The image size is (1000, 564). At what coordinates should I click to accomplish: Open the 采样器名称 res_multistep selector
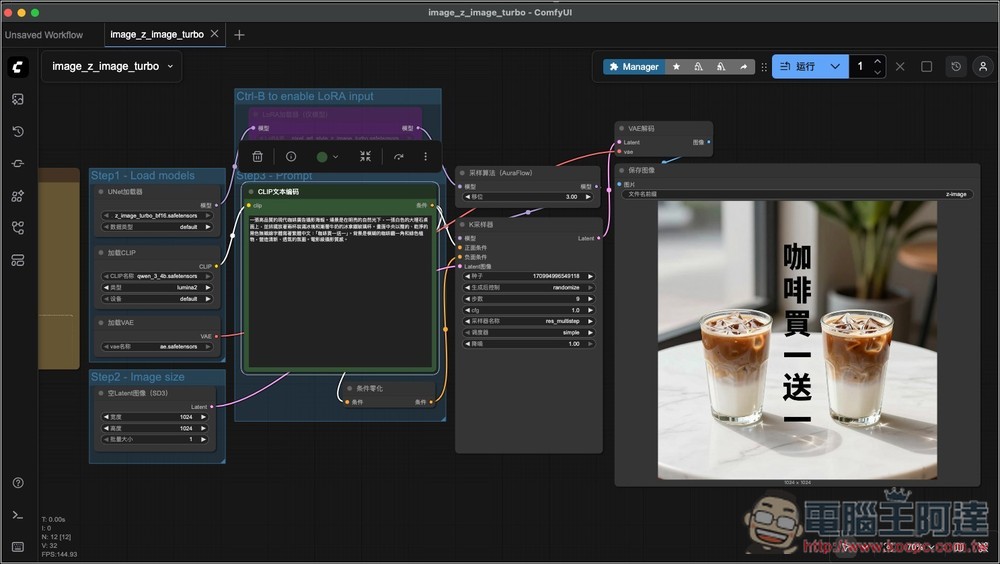tap(530, 321)
